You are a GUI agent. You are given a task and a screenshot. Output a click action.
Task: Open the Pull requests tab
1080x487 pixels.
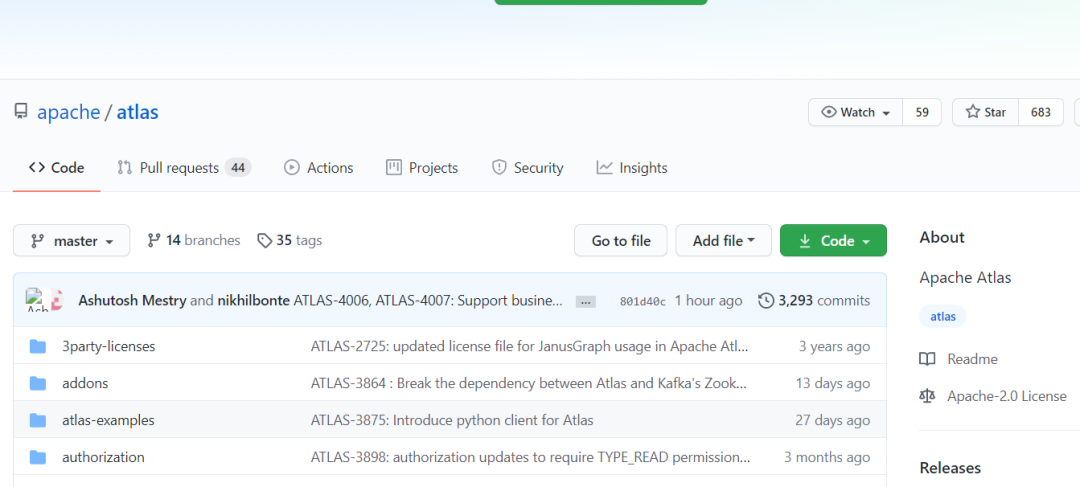click(184, 167)
